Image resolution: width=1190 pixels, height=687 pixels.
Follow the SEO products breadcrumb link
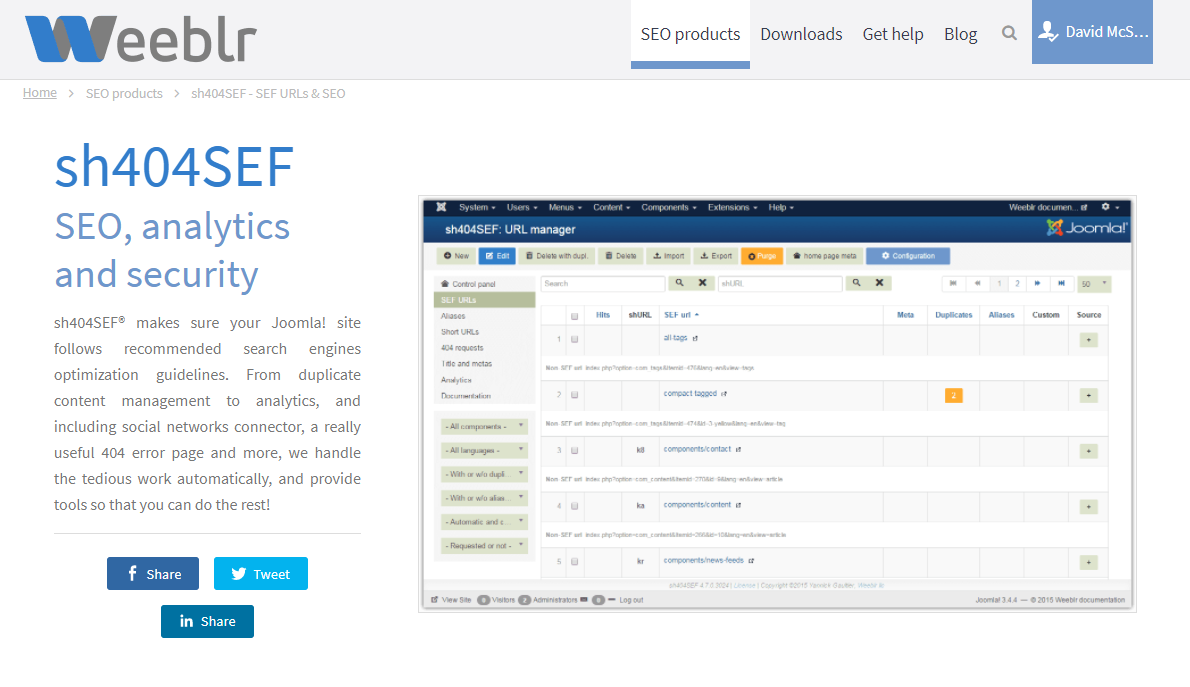pyautogui.click(x=124, y=93)
